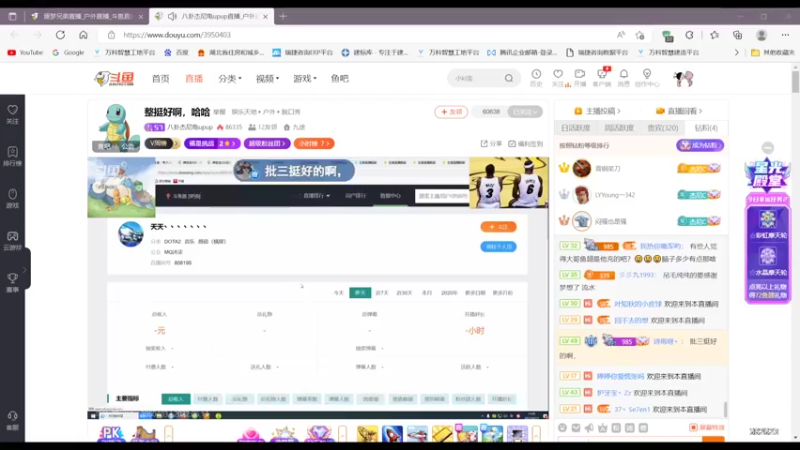Click the chat emoji smiley icon

(562, 428)
